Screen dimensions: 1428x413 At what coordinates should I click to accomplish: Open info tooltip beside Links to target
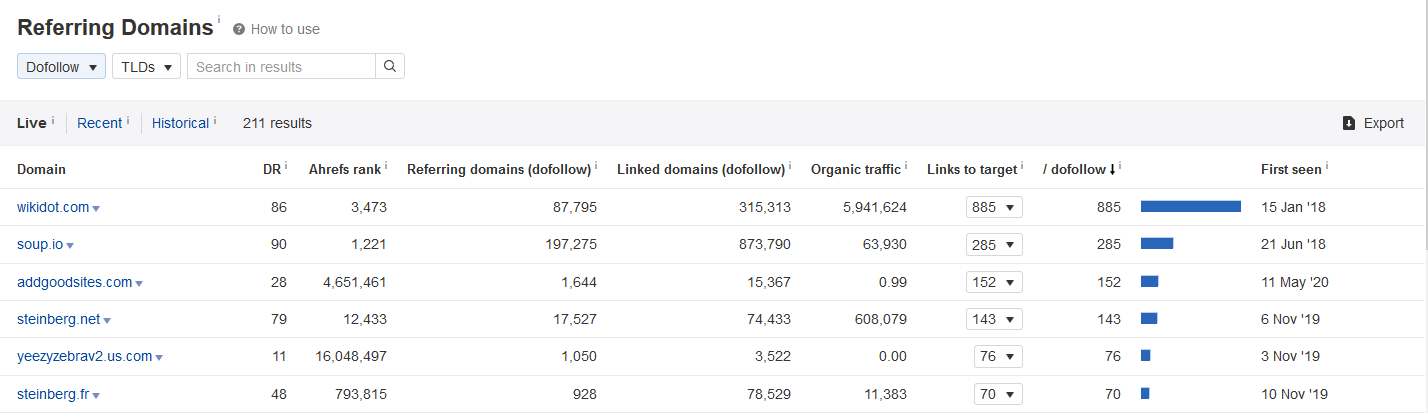1022,166
